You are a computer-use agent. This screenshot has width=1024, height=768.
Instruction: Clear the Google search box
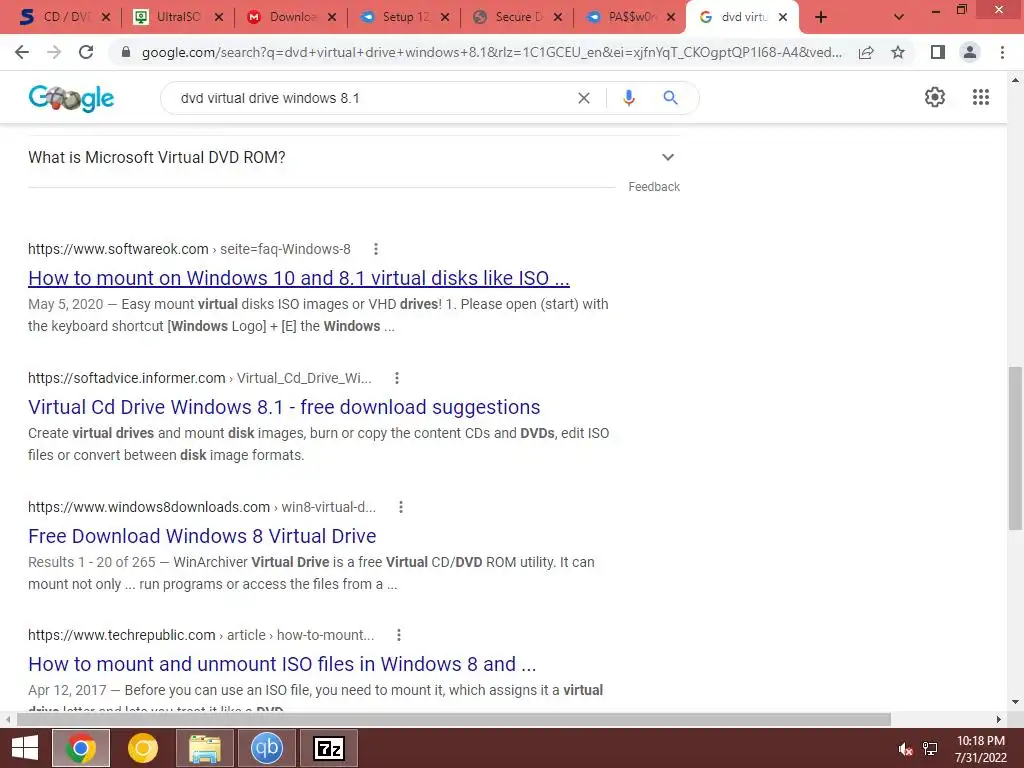point(584,98)
